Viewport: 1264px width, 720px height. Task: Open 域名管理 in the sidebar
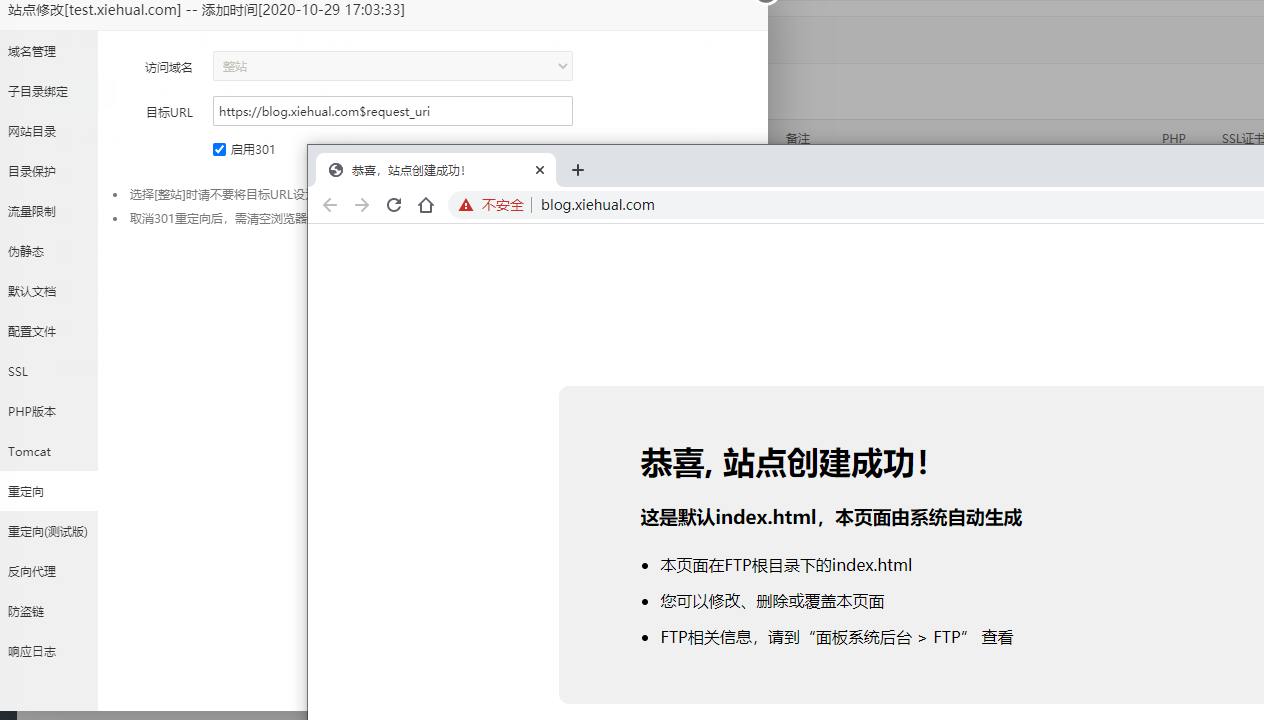pos(49,51)
